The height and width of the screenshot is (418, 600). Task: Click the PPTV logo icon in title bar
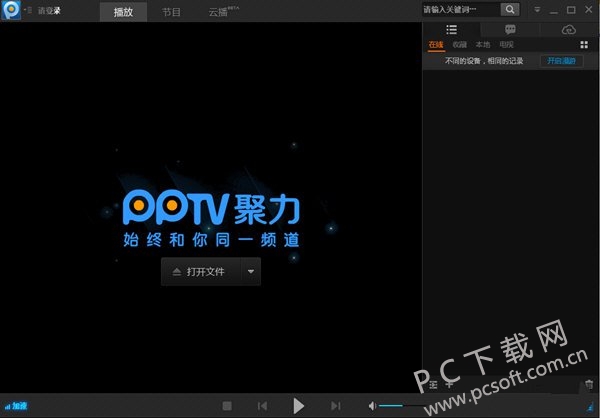11,10
